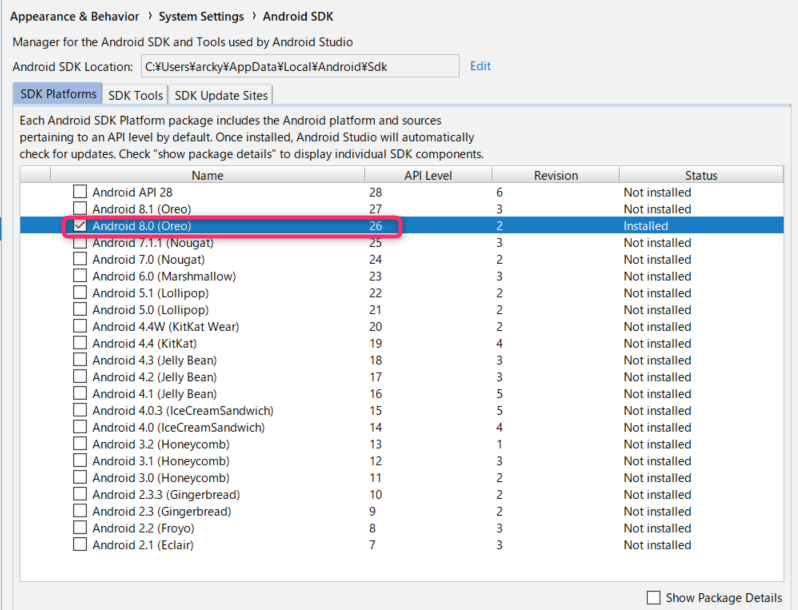The width and height of the screenshot is (798, 610).
Task: Click Android SDK breadcrumb title
Action: click(298, 17)
